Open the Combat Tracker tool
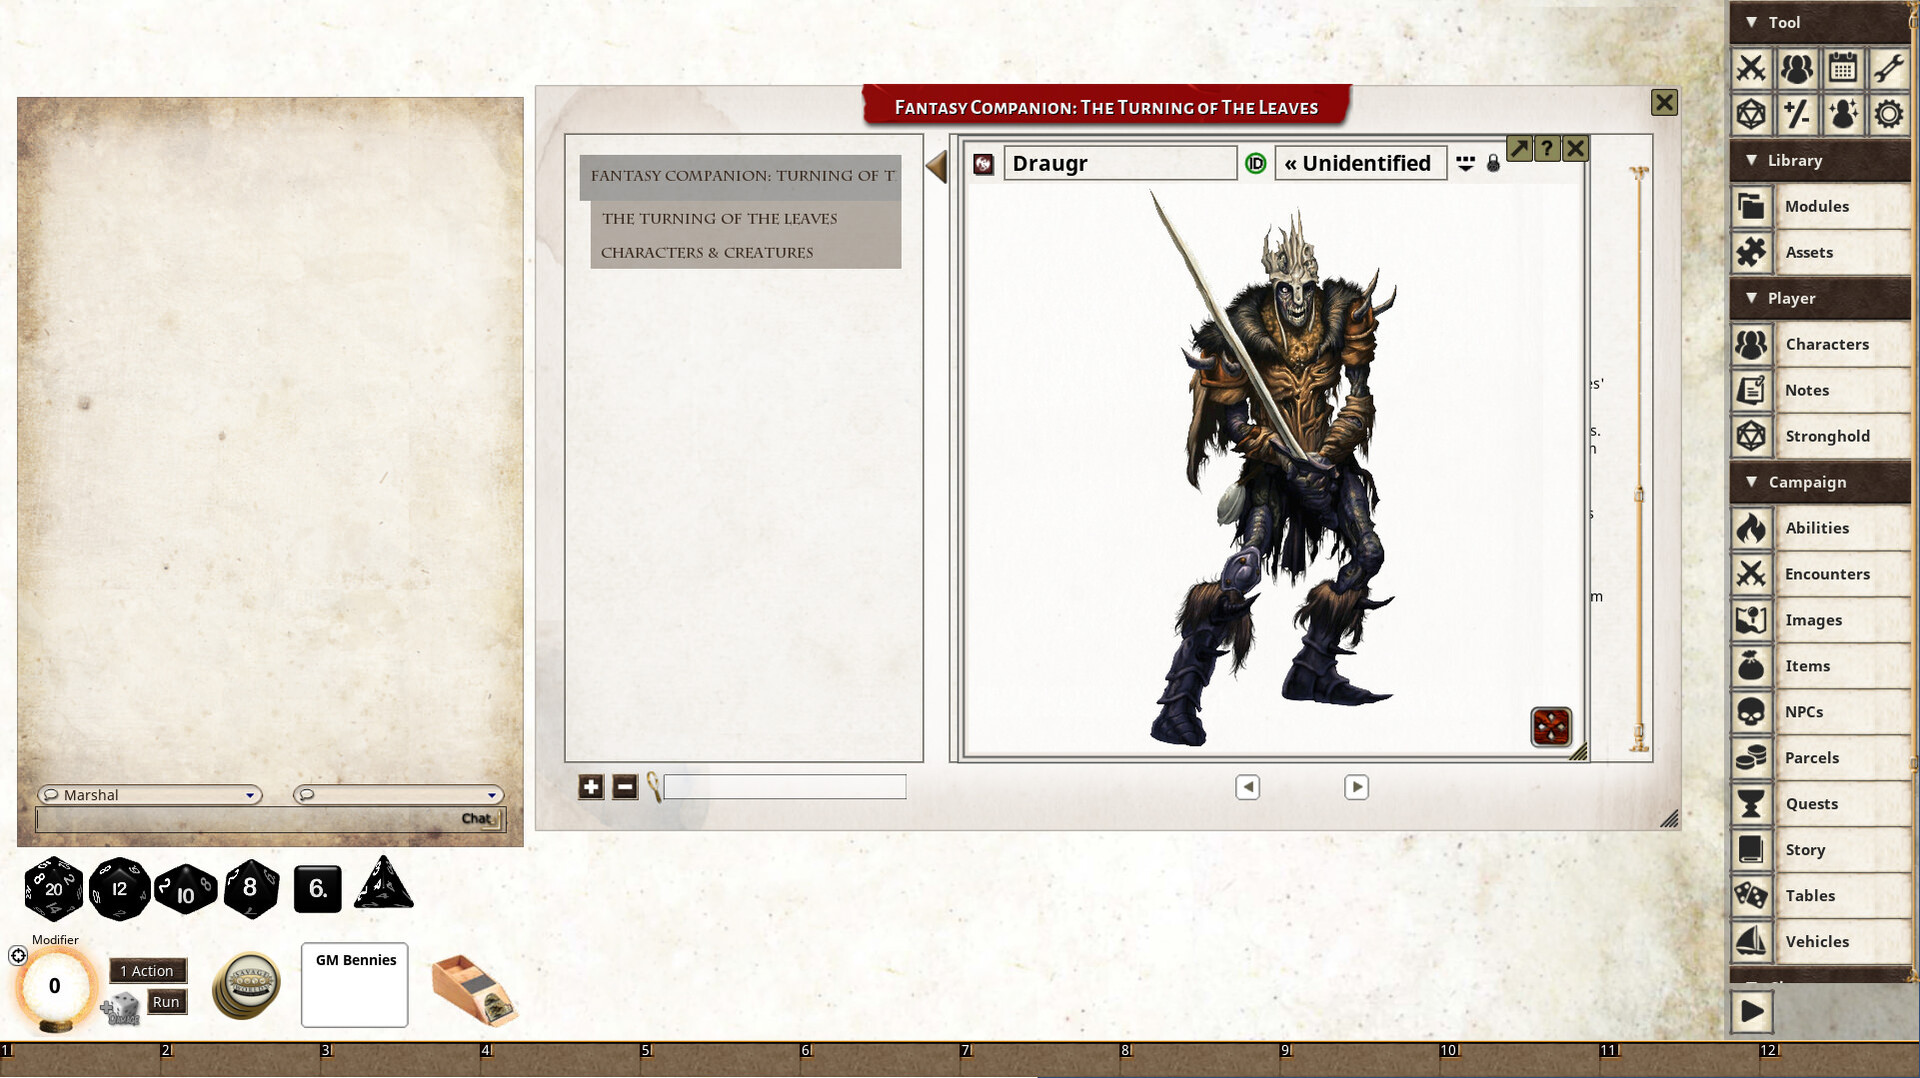1920x1078 pixels. tap(1751, 68)
